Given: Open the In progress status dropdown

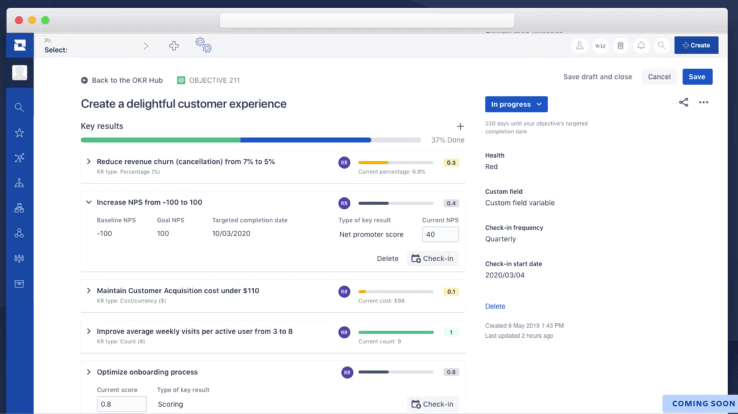Looking at the screenshot, I should (x=516, y=104).
